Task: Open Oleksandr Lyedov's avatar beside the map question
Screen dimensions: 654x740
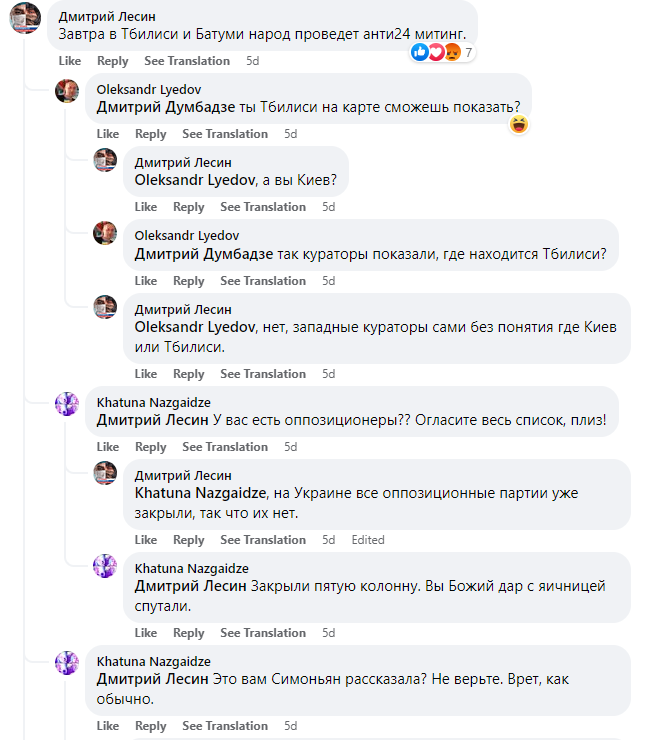Action: point(68,91)
